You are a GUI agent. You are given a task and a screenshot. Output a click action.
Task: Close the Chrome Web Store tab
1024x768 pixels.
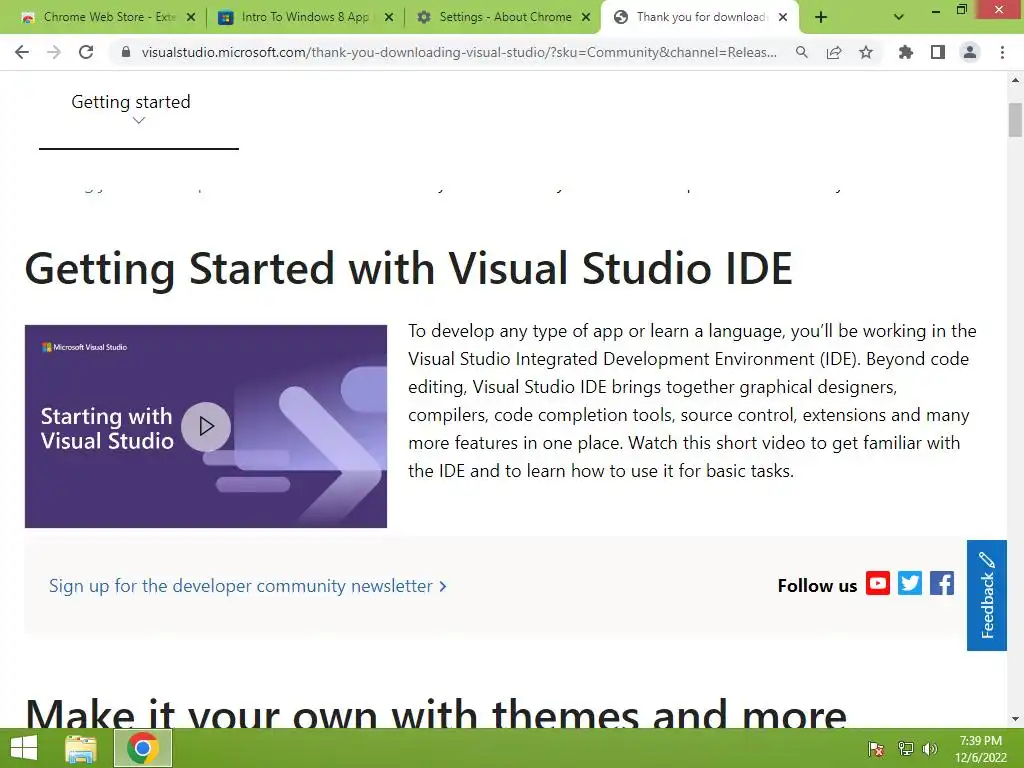click(191, 18)
